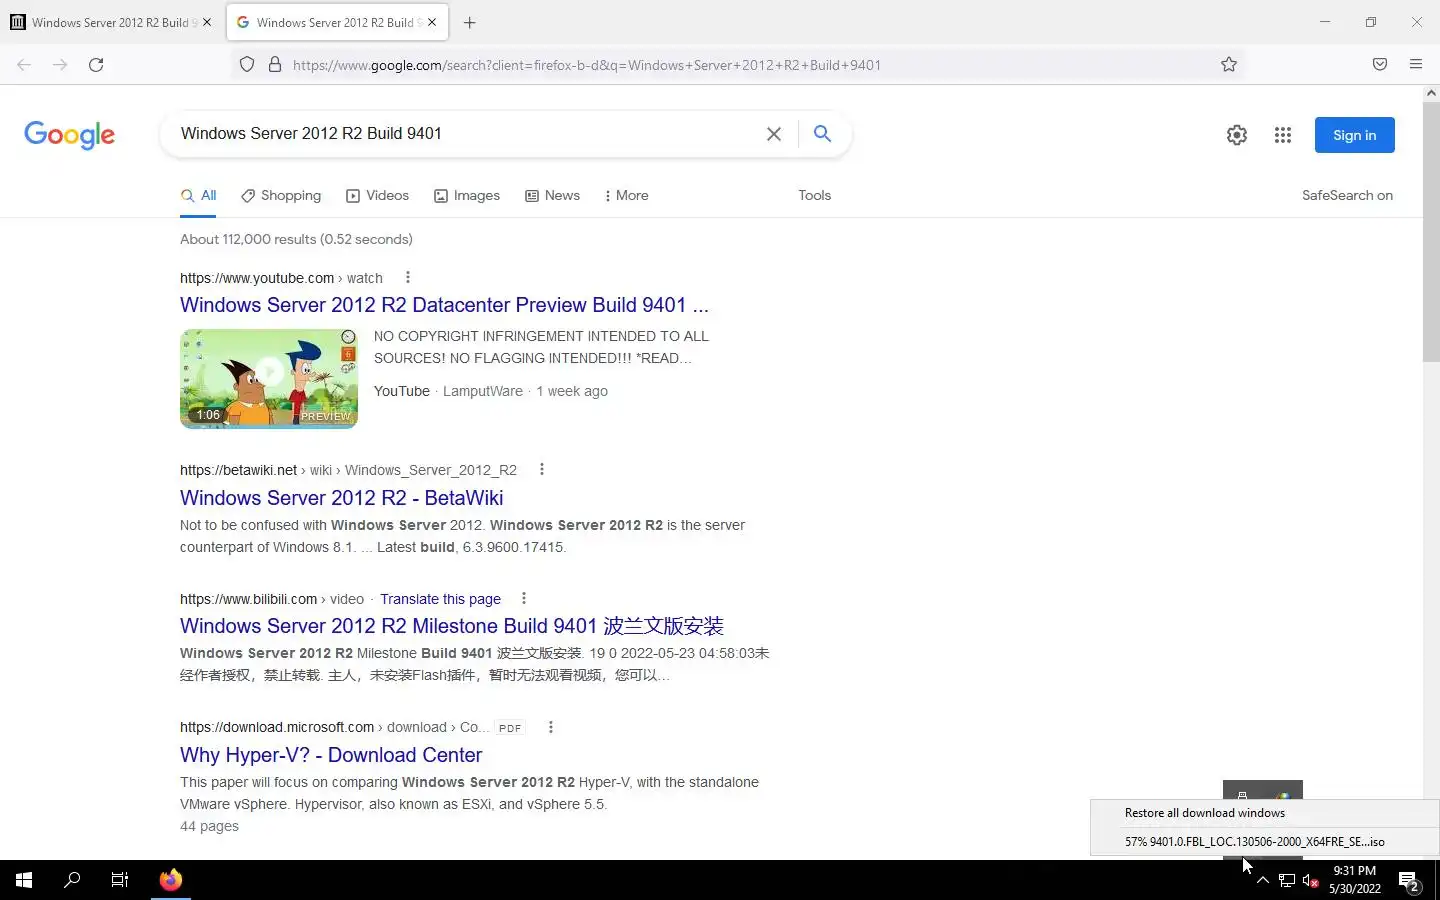Screen dimensions: 1440x900
Task: Click About 112,000 results text
Action: (296, 239)
